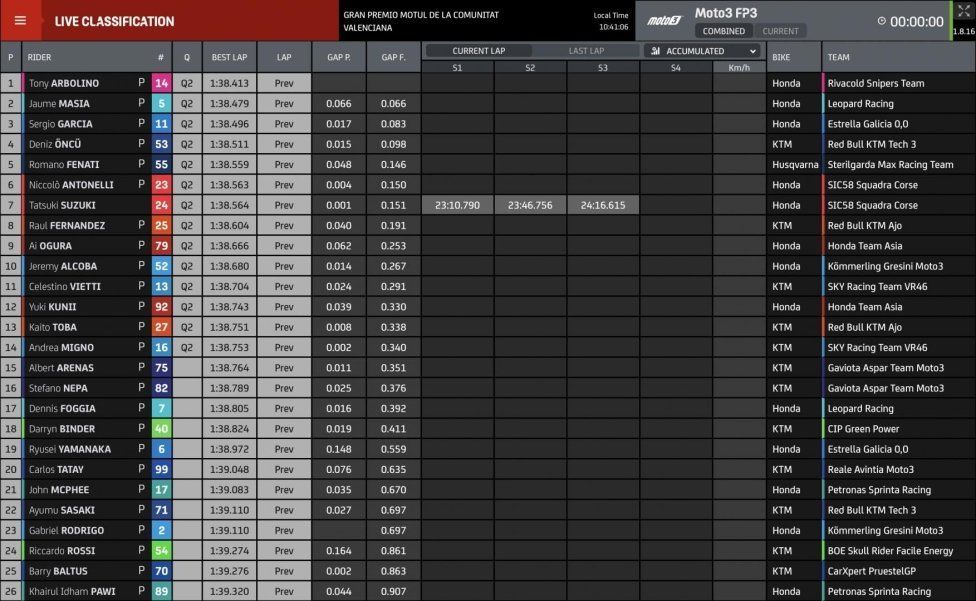Select the LAST LAP tab

pyautogui.click(x=586, y=51)
